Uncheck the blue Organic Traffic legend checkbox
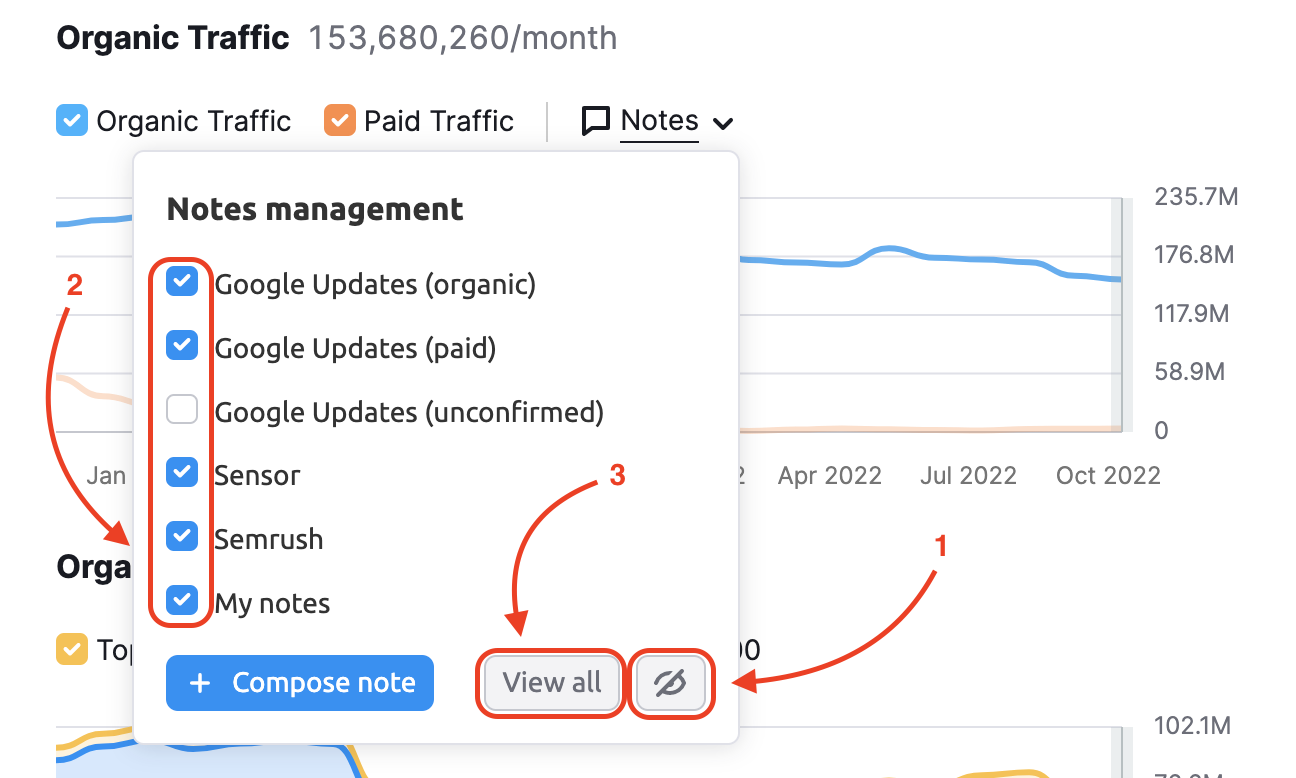This screenshot has height=778, width=1296. (x=72, y=122)
